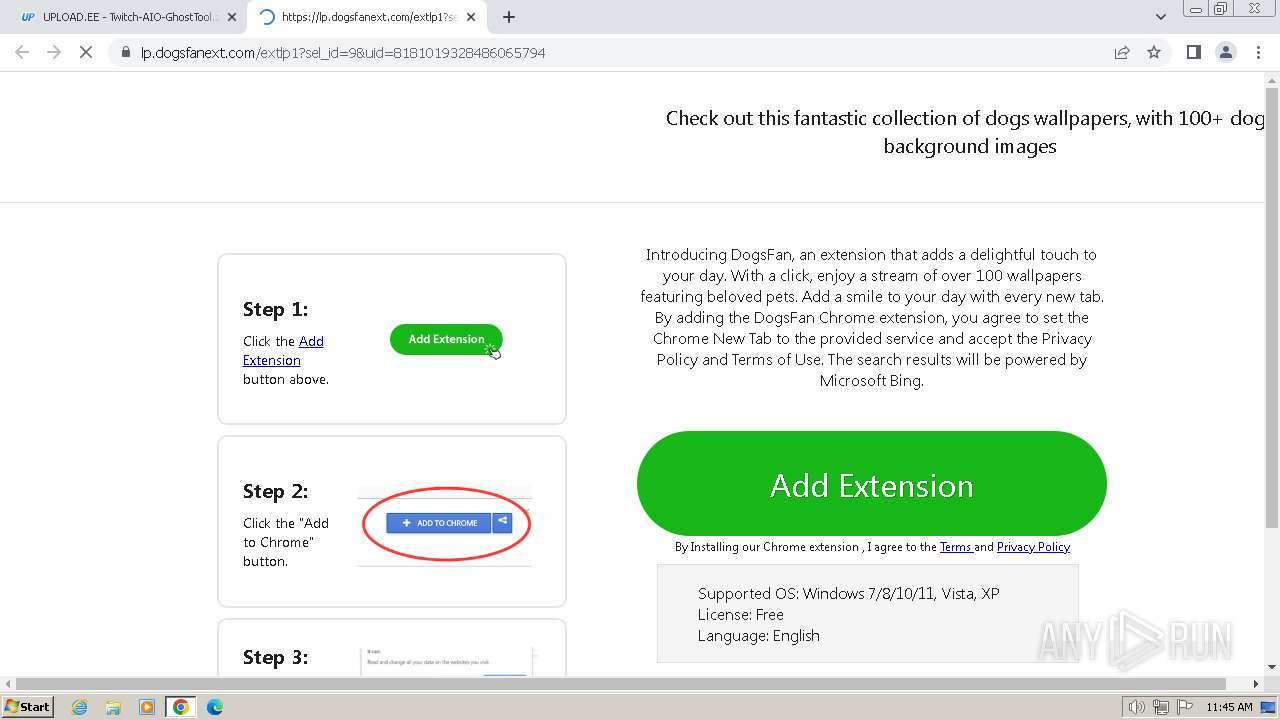The width and height of the screenshot is (1280, 720).
Task: Expand the tab search chevron
Action: pos(1160,17)
